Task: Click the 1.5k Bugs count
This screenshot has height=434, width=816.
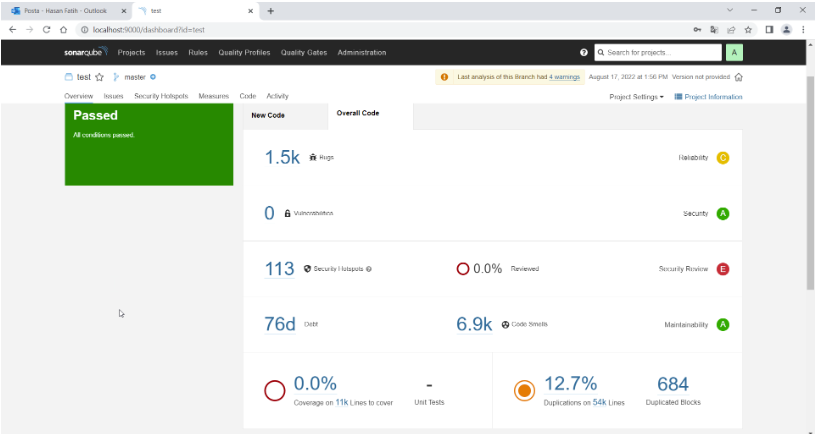Action: pyautogui.click(x=281, y=158)
